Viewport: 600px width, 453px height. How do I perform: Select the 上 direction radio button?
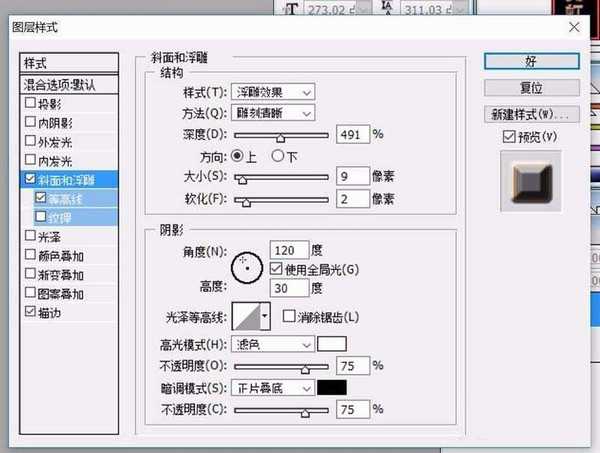click(237, 156)
